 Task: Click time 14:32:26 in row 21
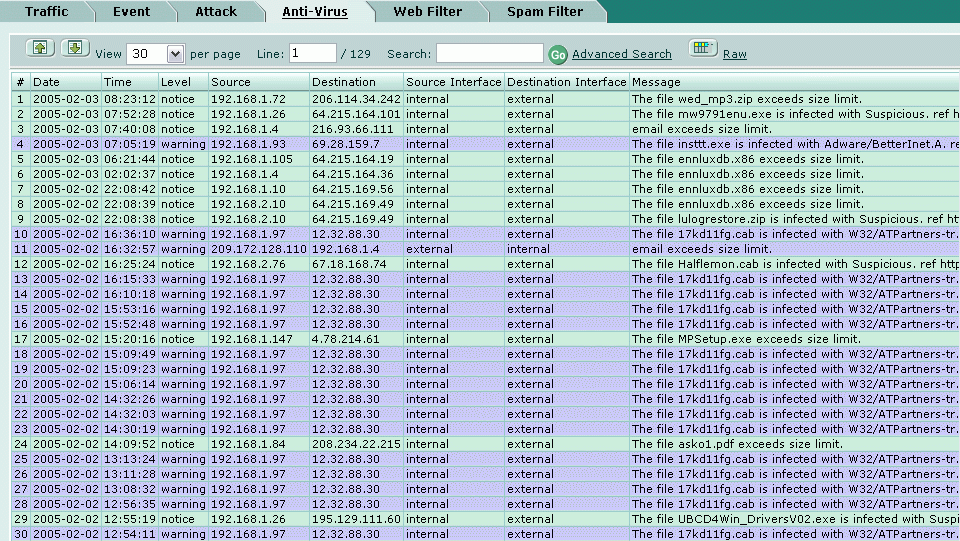click(x=130, y=399)
